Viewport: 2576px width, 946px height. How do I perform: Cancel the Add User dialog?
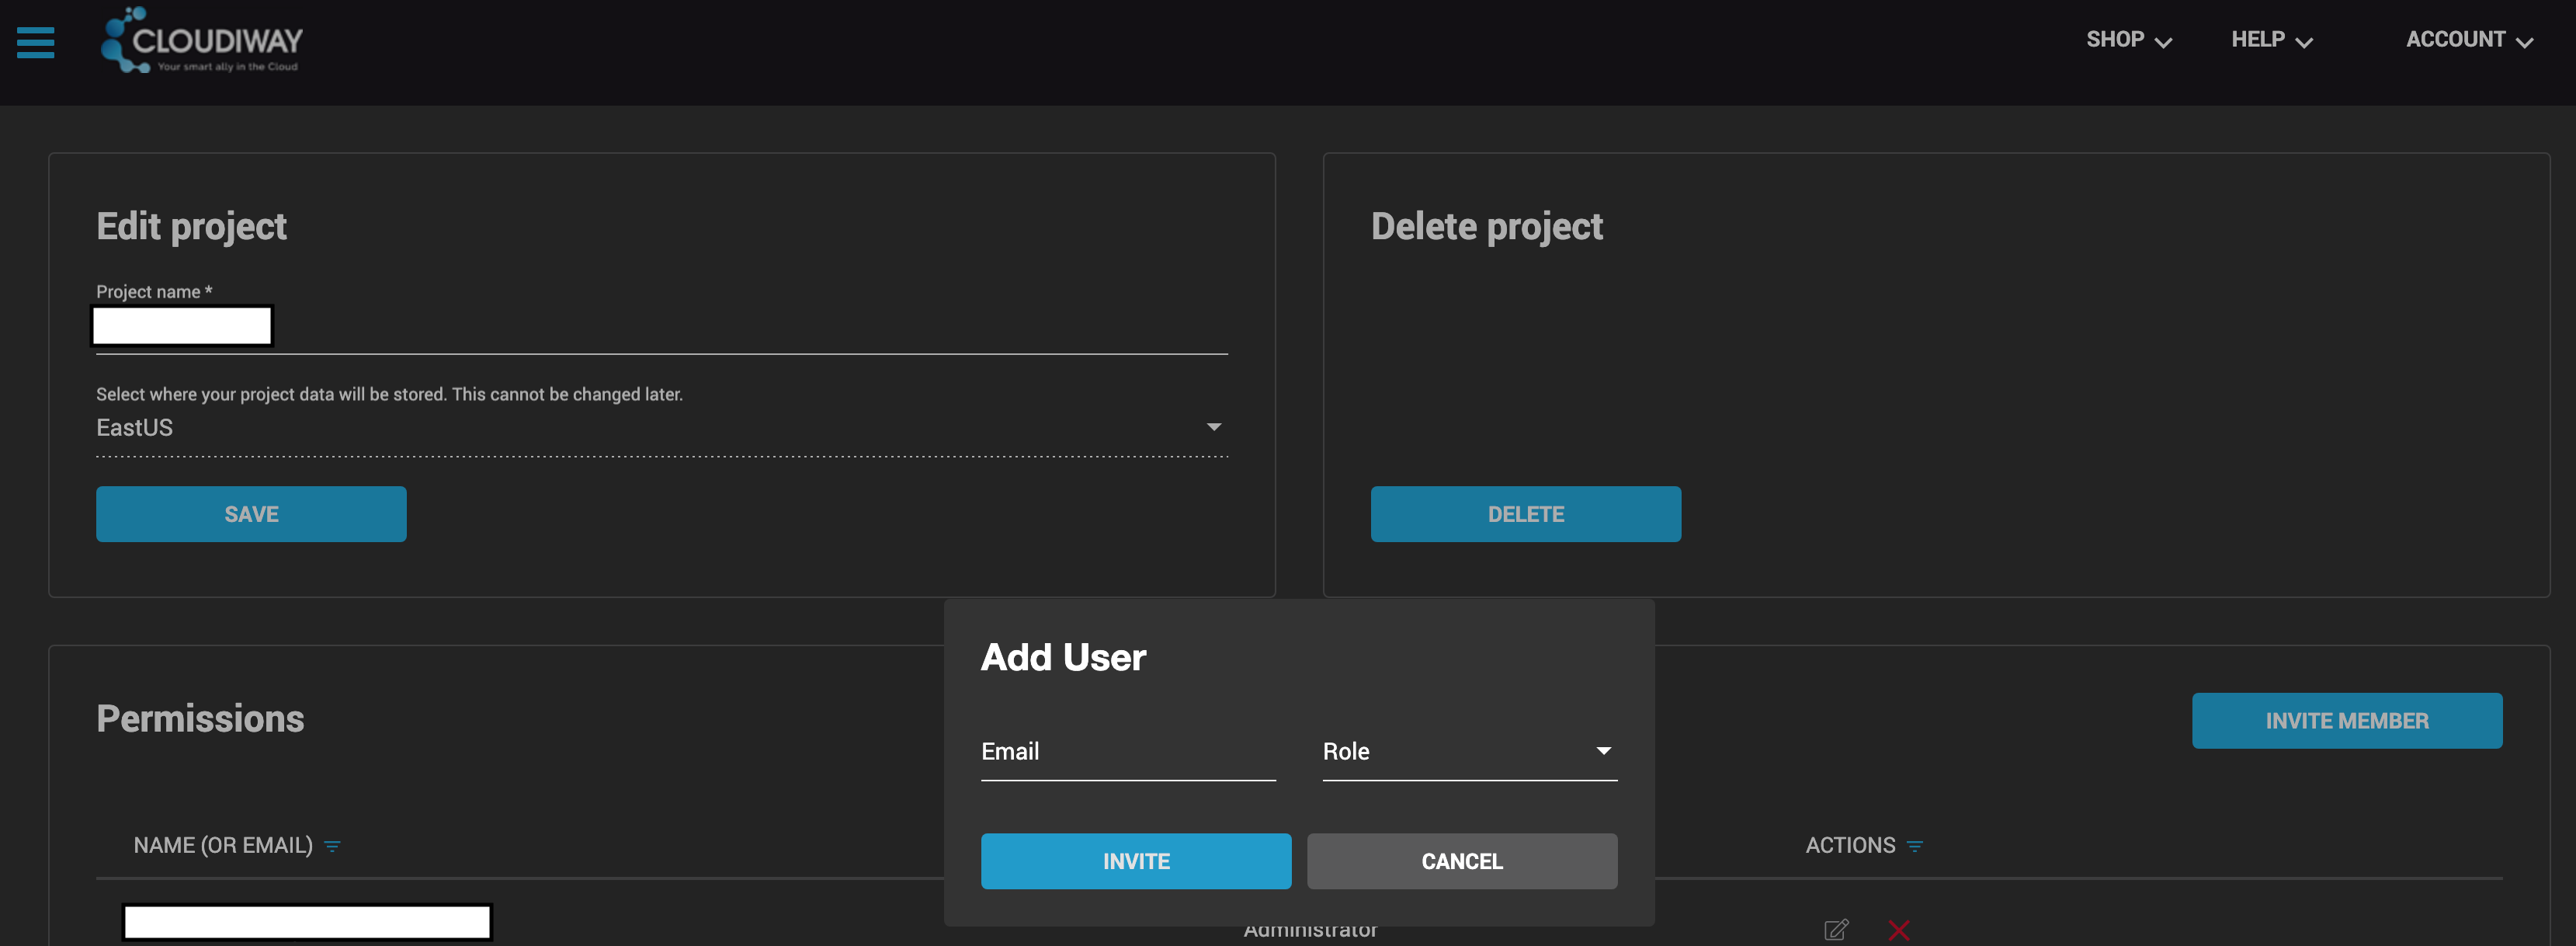1461,861
